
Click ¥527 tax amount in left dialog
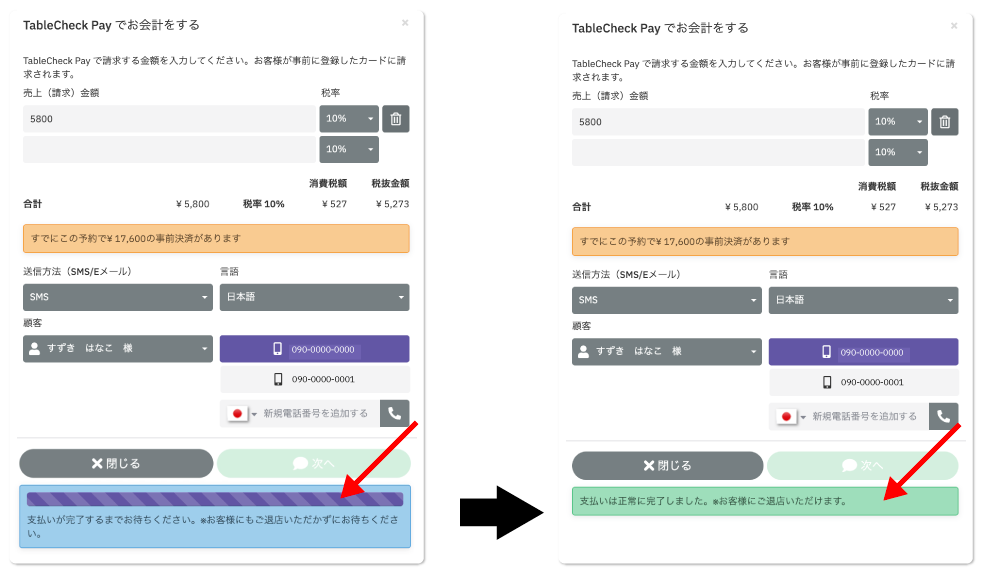334,204
